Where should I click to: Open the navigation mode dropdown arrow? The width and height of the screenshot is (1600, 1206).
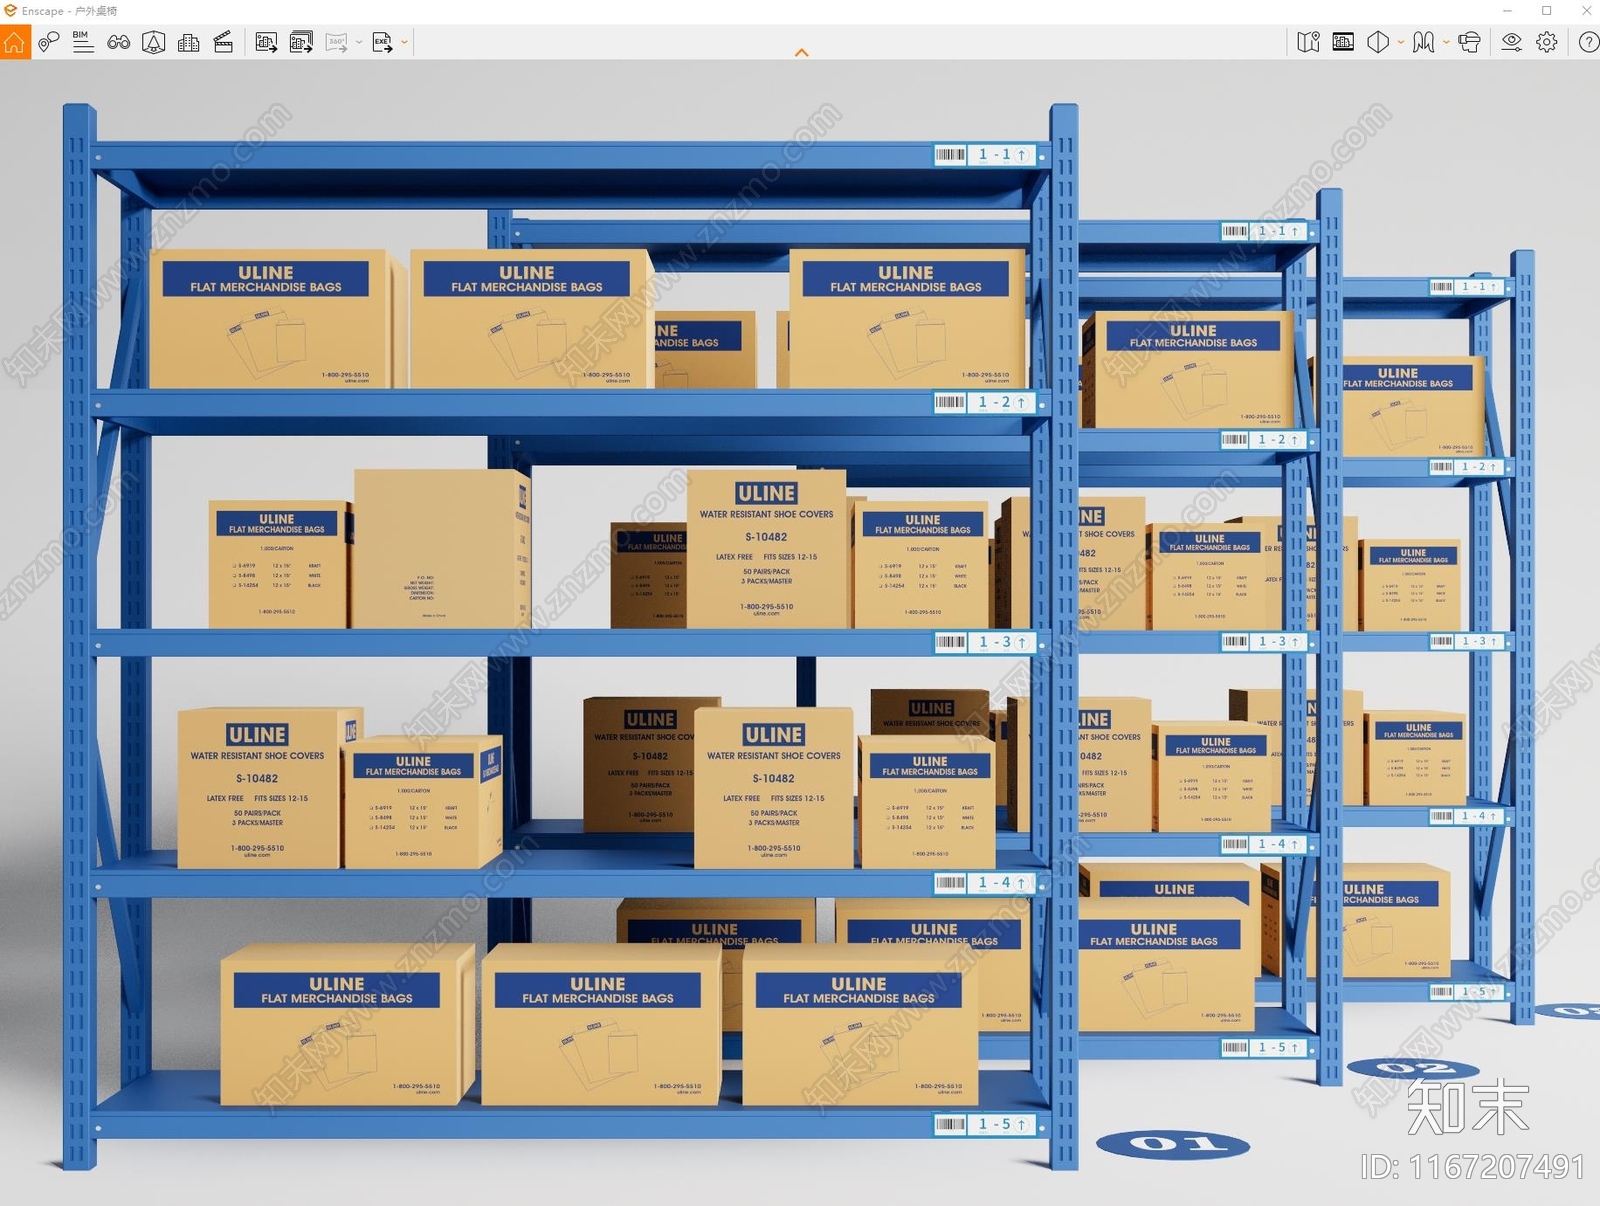[x=1446, y=42]
